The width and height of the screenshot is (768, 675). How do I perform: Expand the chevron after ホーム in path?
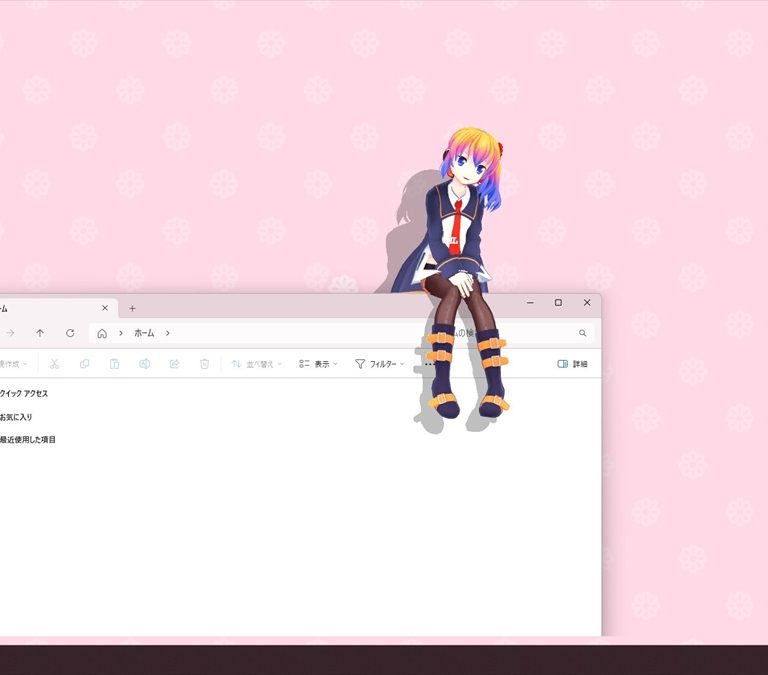(x=168, y=333)
